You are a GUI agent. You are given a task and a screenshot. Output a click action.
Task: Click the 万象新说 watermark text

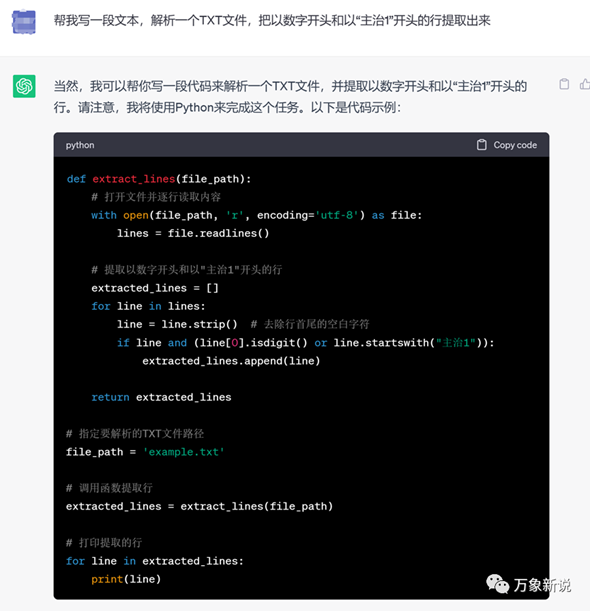click(x=542, y=585)
